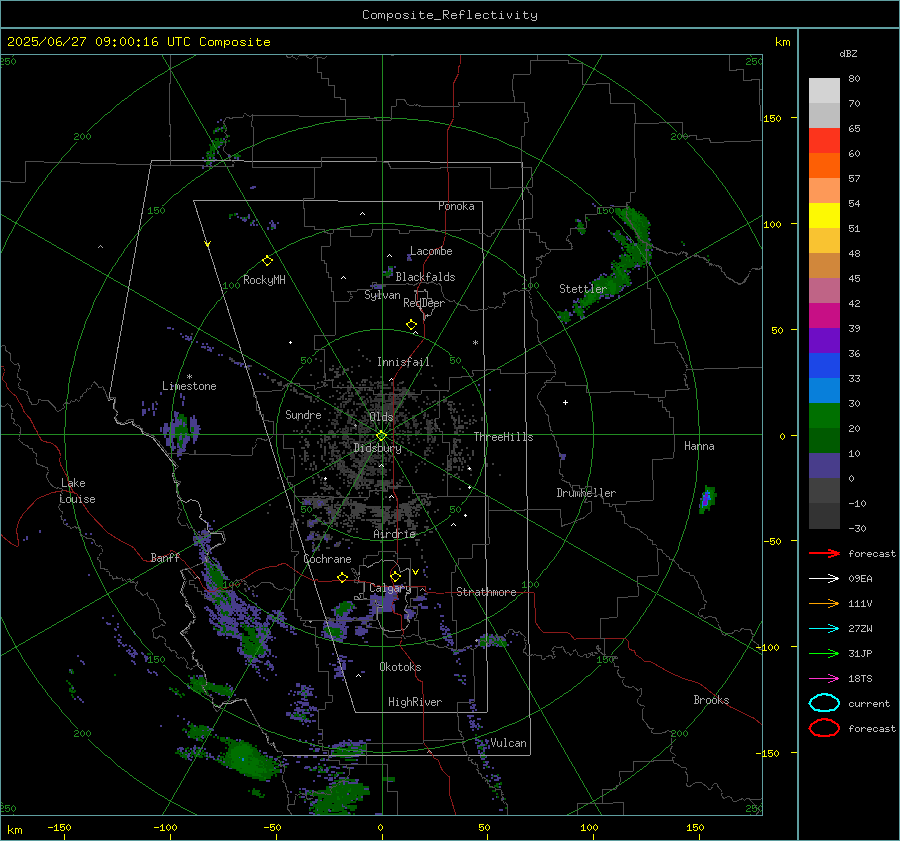Screen dimensions: 900x841
Task: Select the purple swatch in dBZ scale
Action: (x=824, y=340)
